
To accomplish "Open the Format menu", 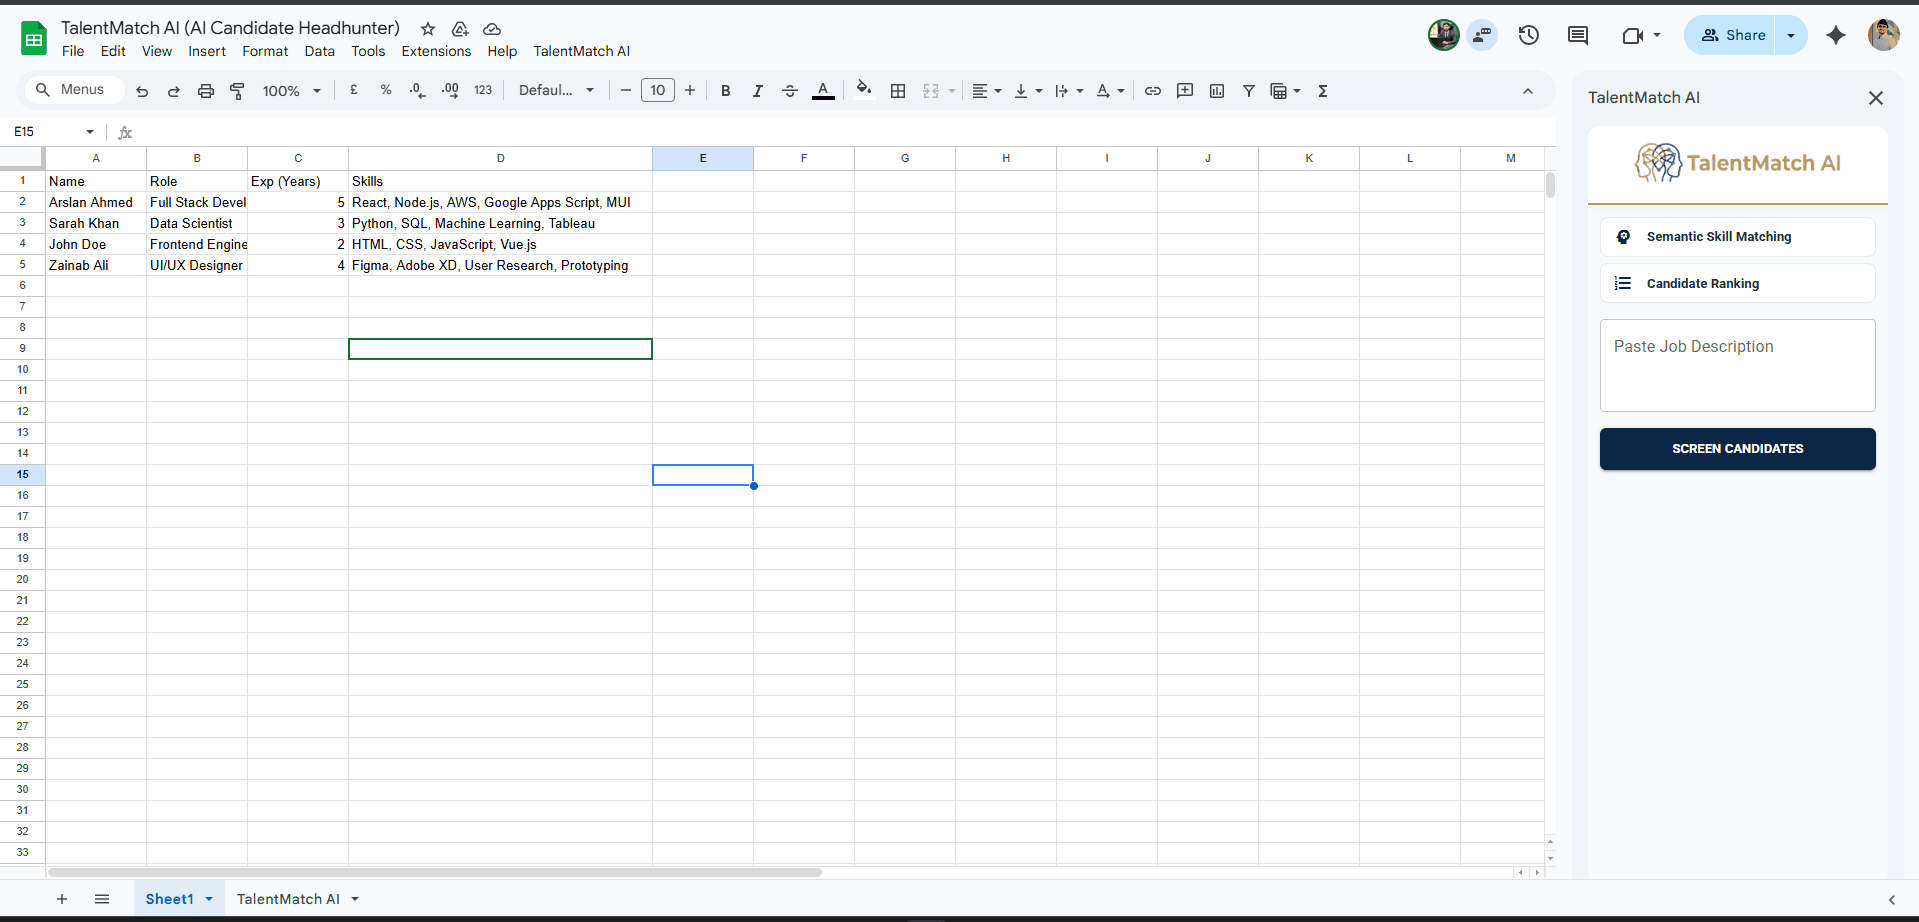I will pyautogui.click(x=265, y=51).
